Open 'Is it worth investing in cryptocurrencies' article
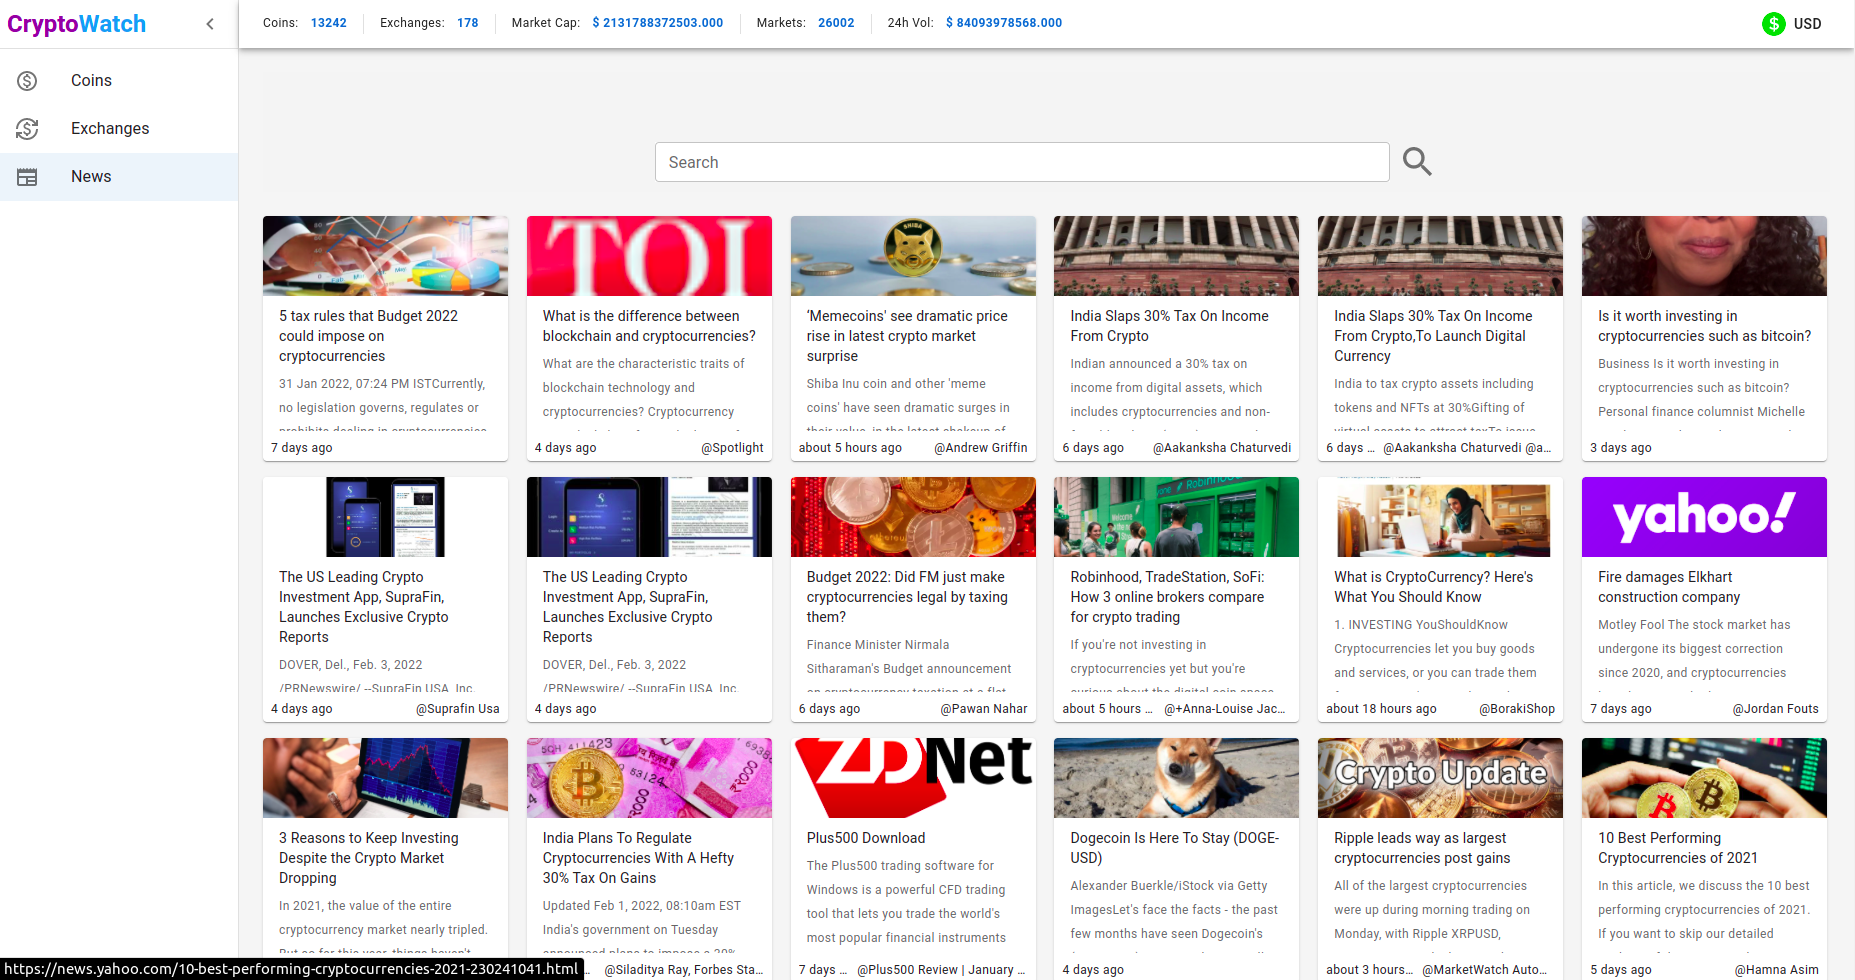The image size is (1855, 980). [x=1704, y=326]
